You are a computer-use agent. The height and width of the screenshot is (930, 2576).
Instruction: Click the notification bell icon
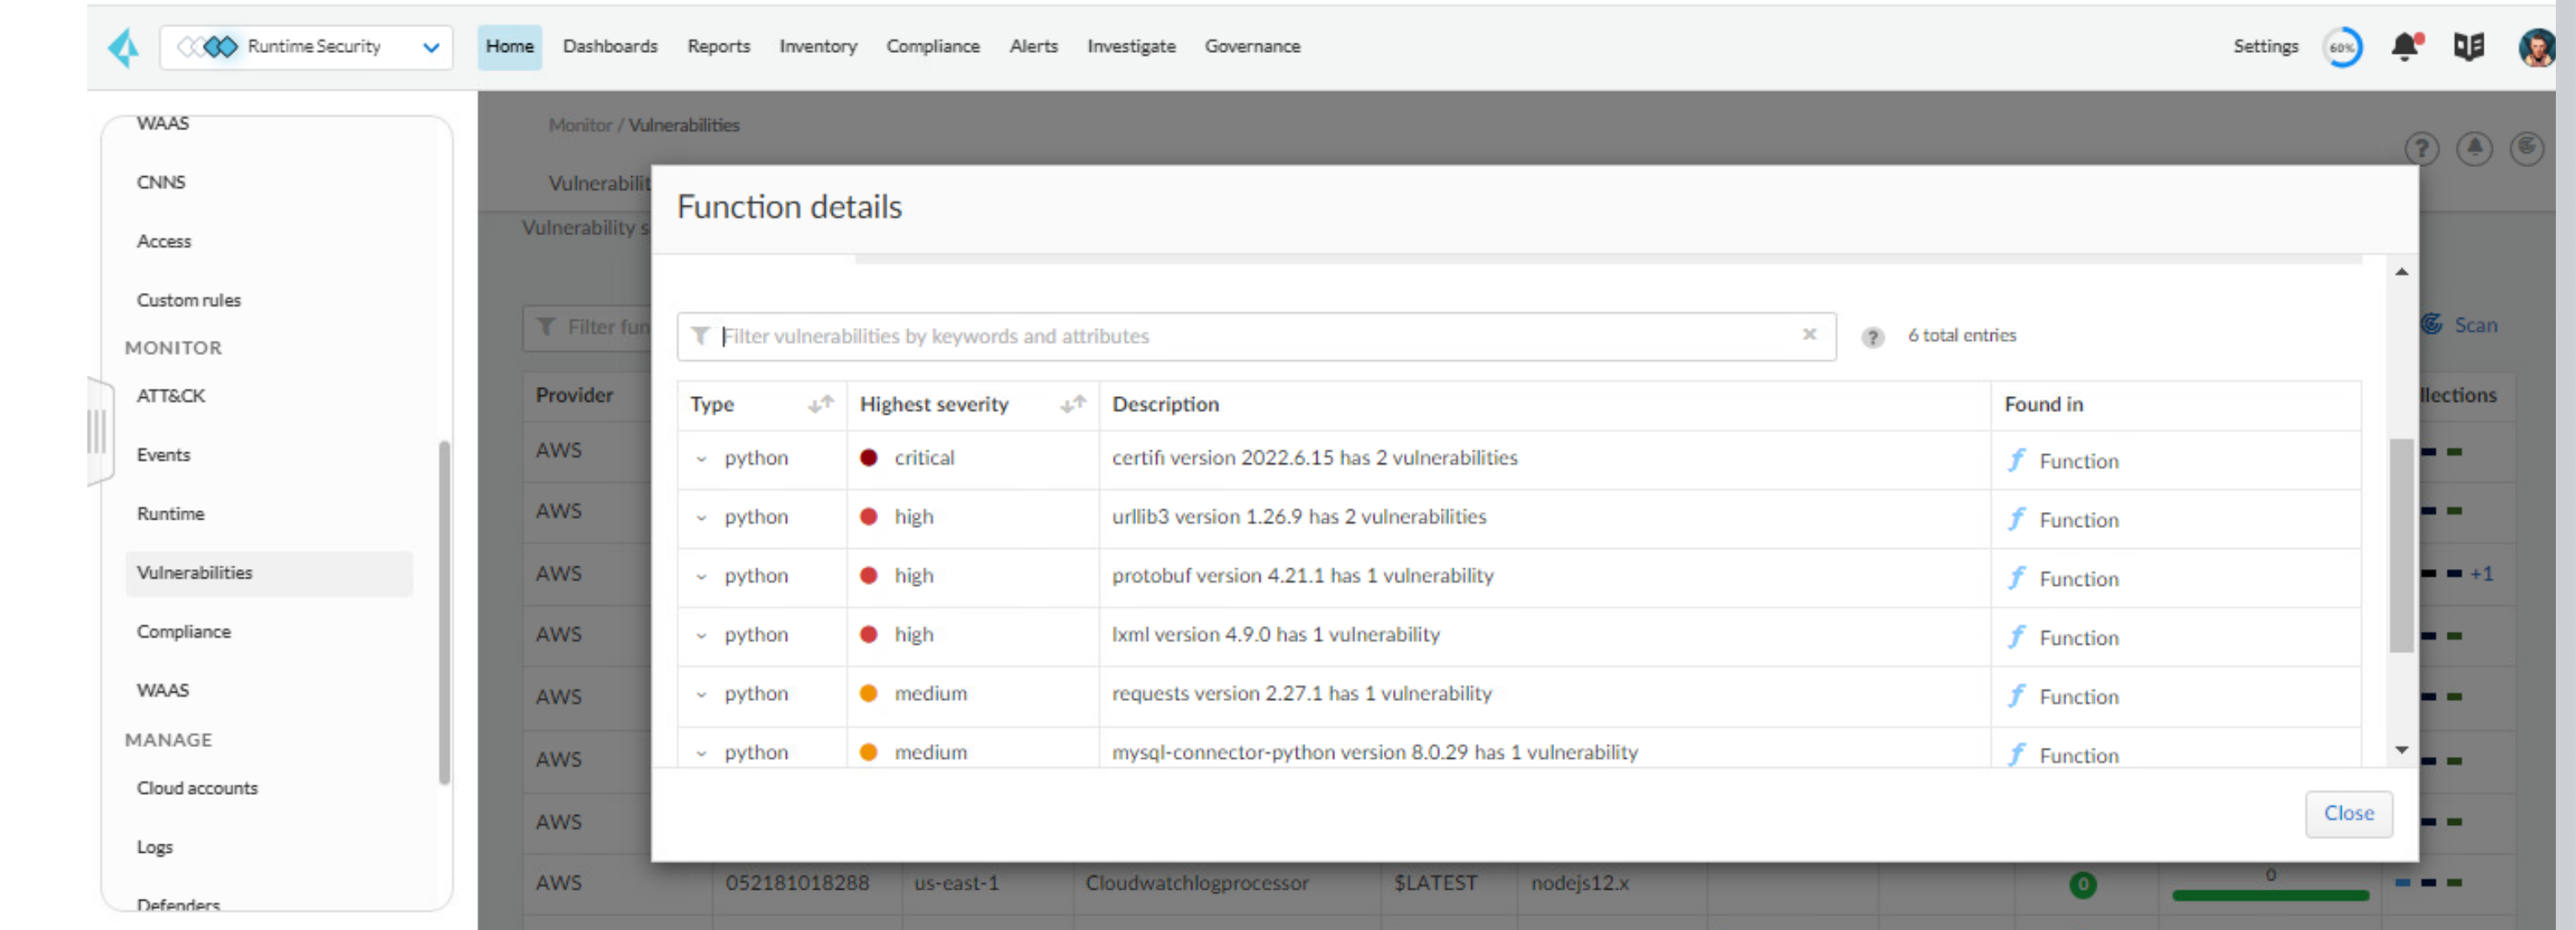point(2405,47)
